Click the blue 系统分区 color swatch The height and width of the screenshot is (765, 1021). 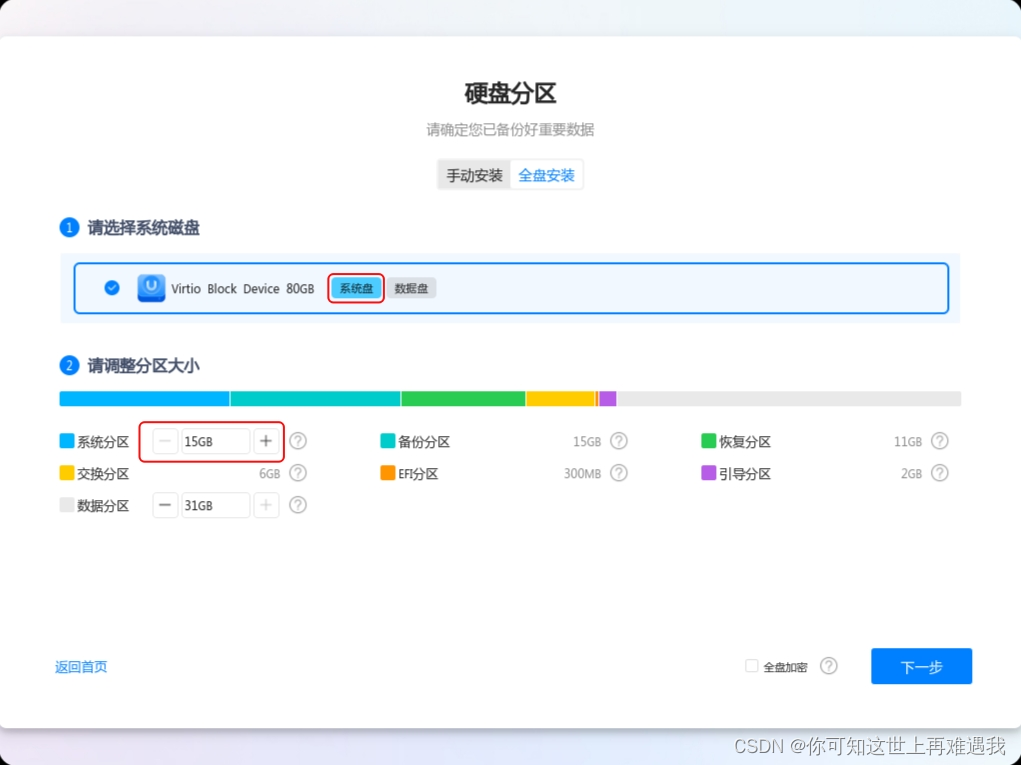[65, 440]
